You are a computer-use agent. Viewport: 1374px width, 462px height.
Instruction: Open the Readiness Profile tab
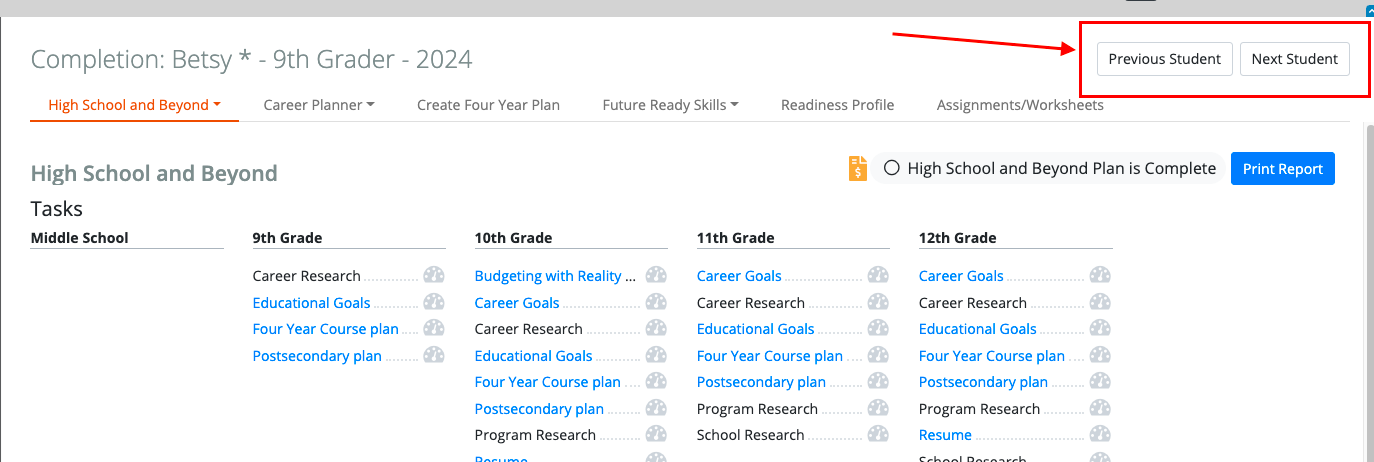coord(838,105)
